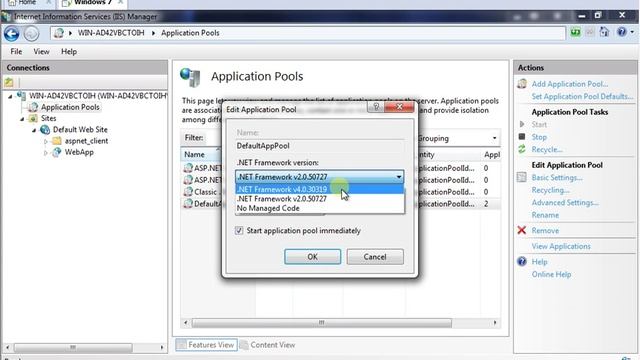This screenshot has height=360, width=640.
Task: Click the Stop action link
Action: click(539, 137)
